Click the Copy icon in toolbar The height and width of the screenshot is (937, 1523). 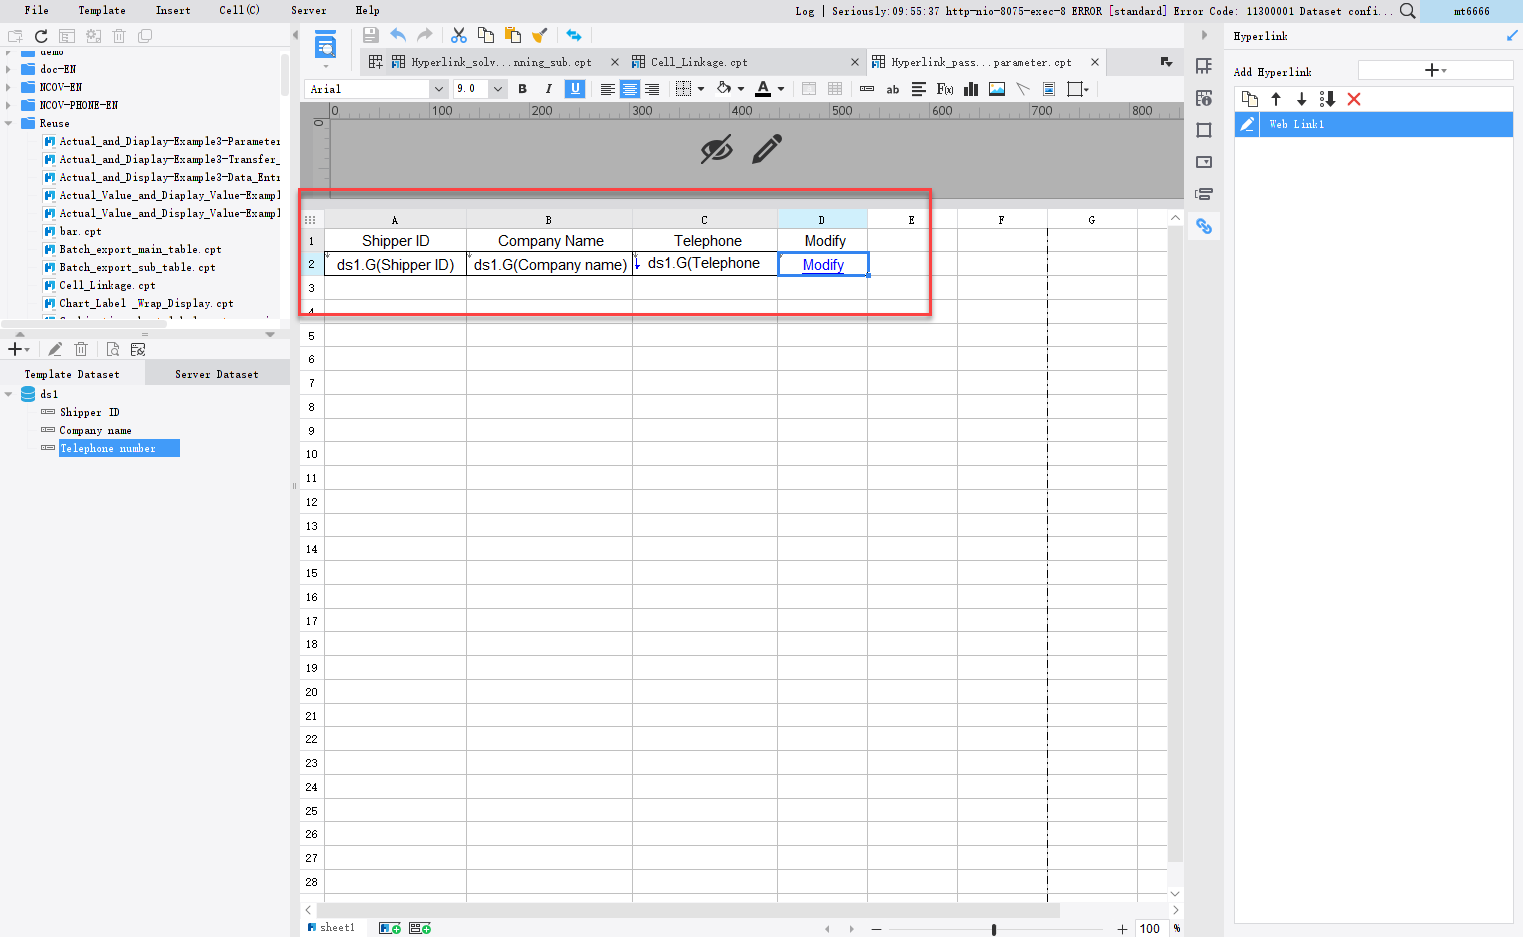coord(486,35)
